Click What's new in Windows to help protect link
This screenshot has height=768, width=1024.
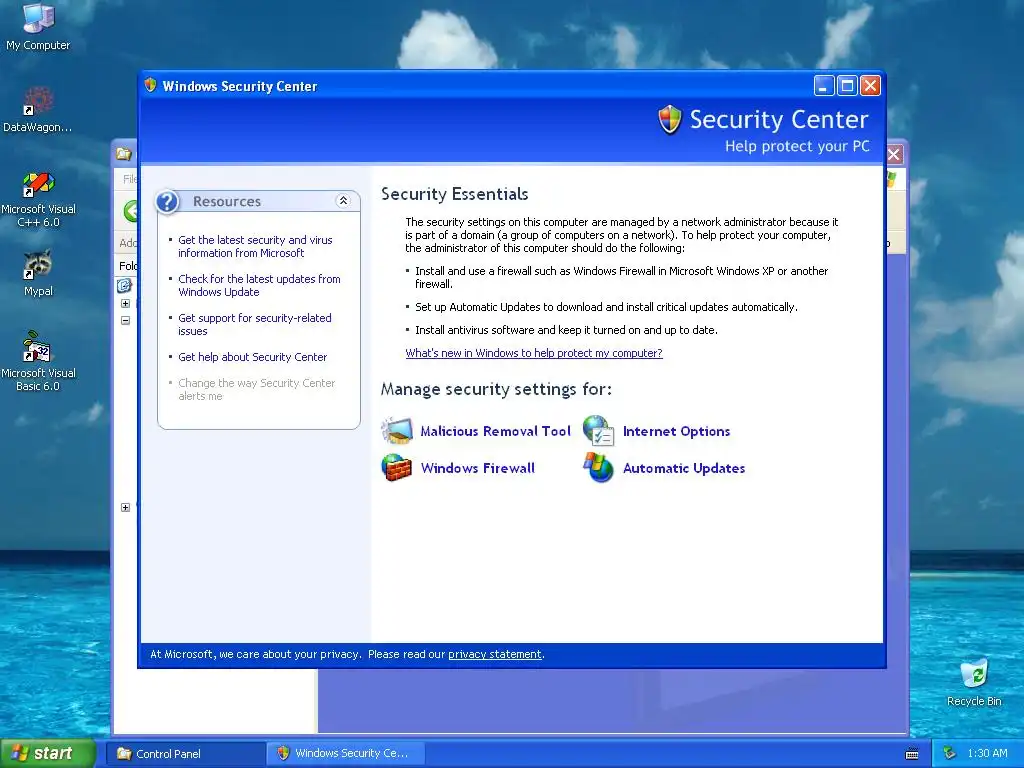(534, 353)
